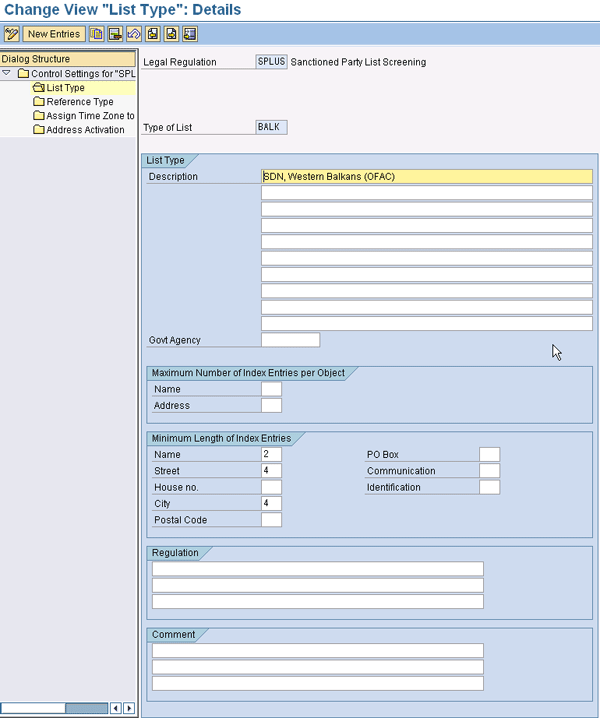
Task: Select the List Type folder in tree
Action: [x=65, y=88]
